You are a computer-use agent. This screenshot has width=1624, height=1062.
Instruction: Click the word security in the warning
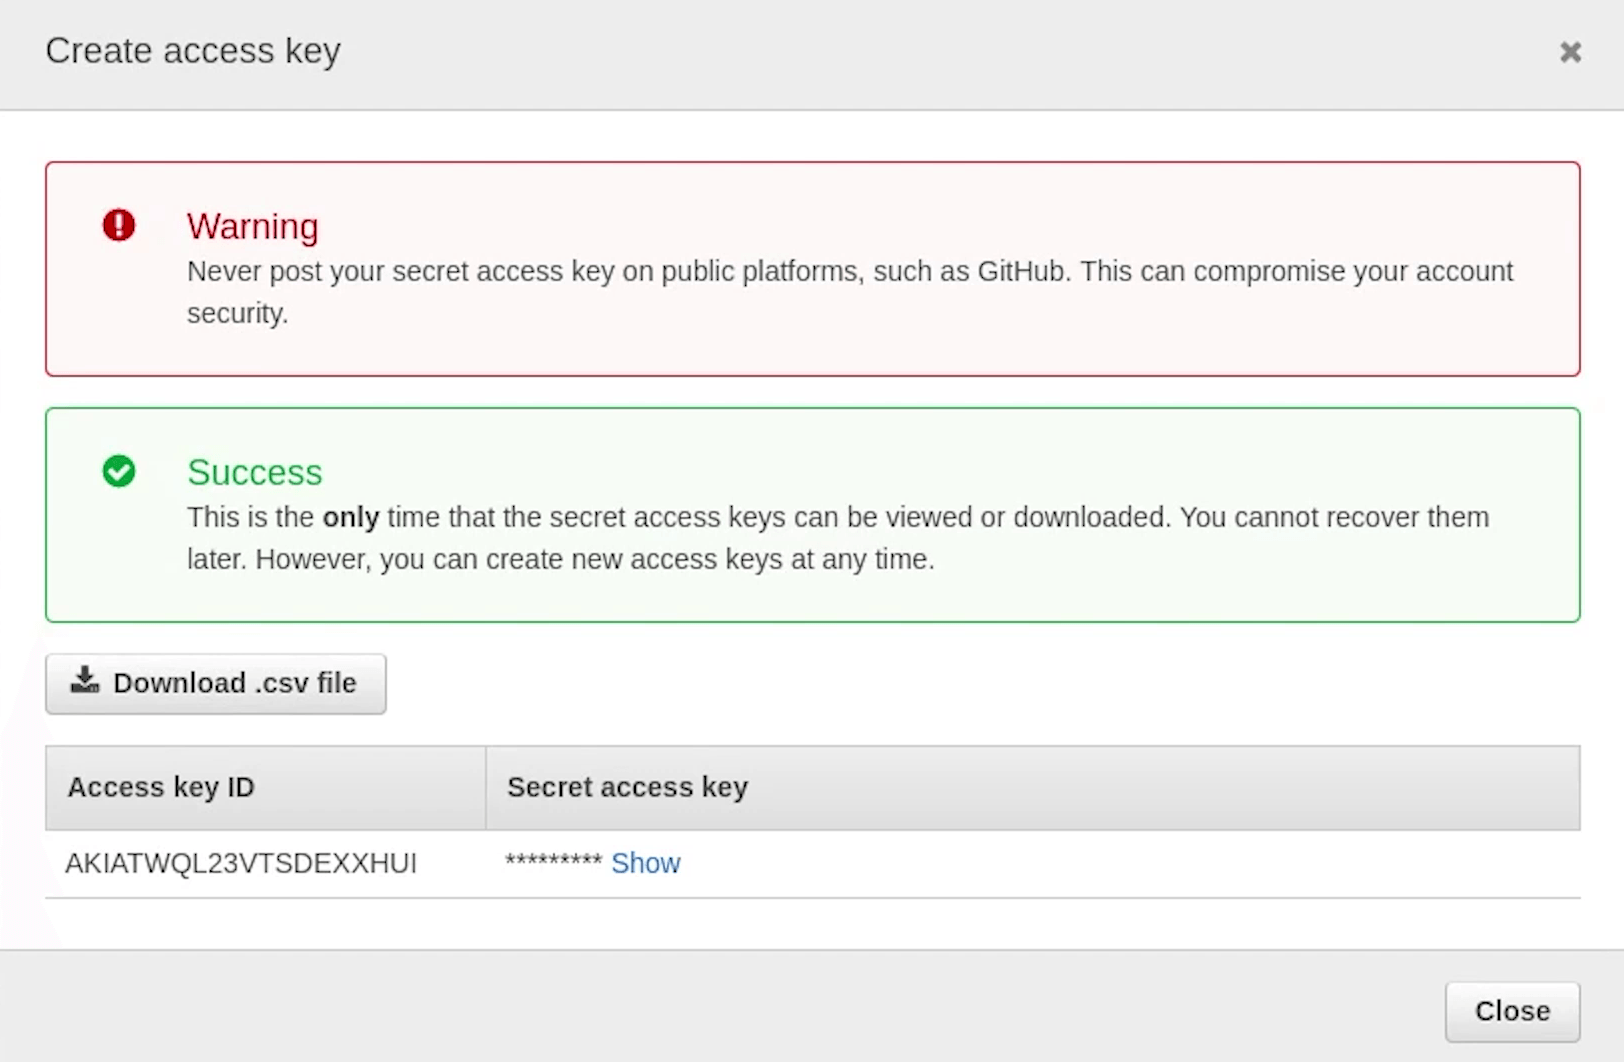point(237,314)
